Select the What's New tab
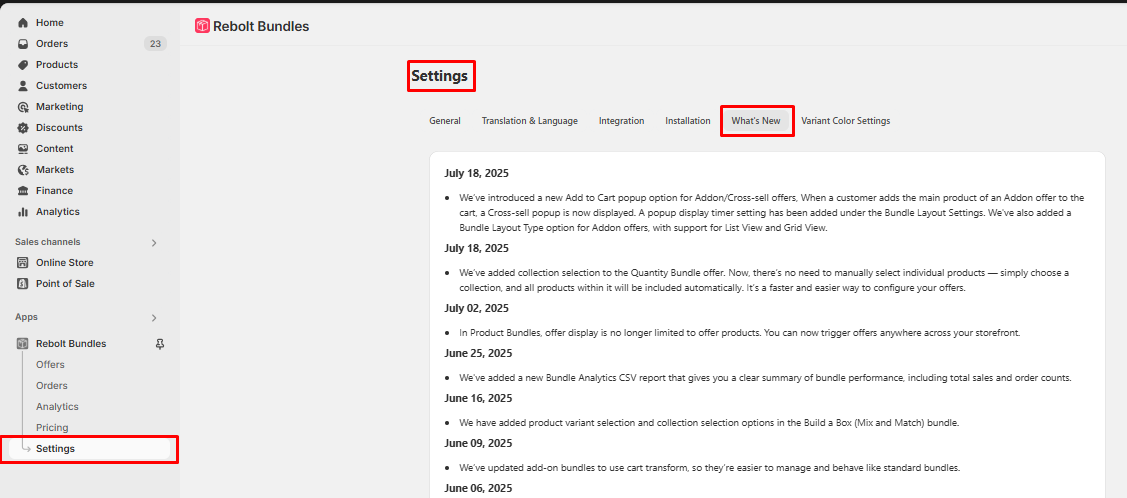 pos(756,121)
